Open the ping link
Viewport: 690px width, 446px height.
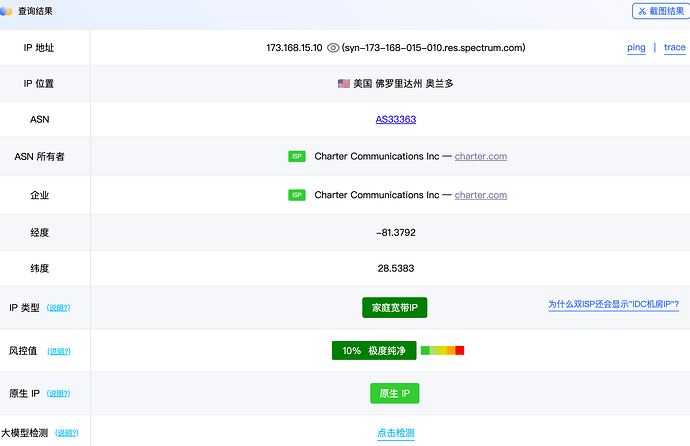click(x=636, y=48)
